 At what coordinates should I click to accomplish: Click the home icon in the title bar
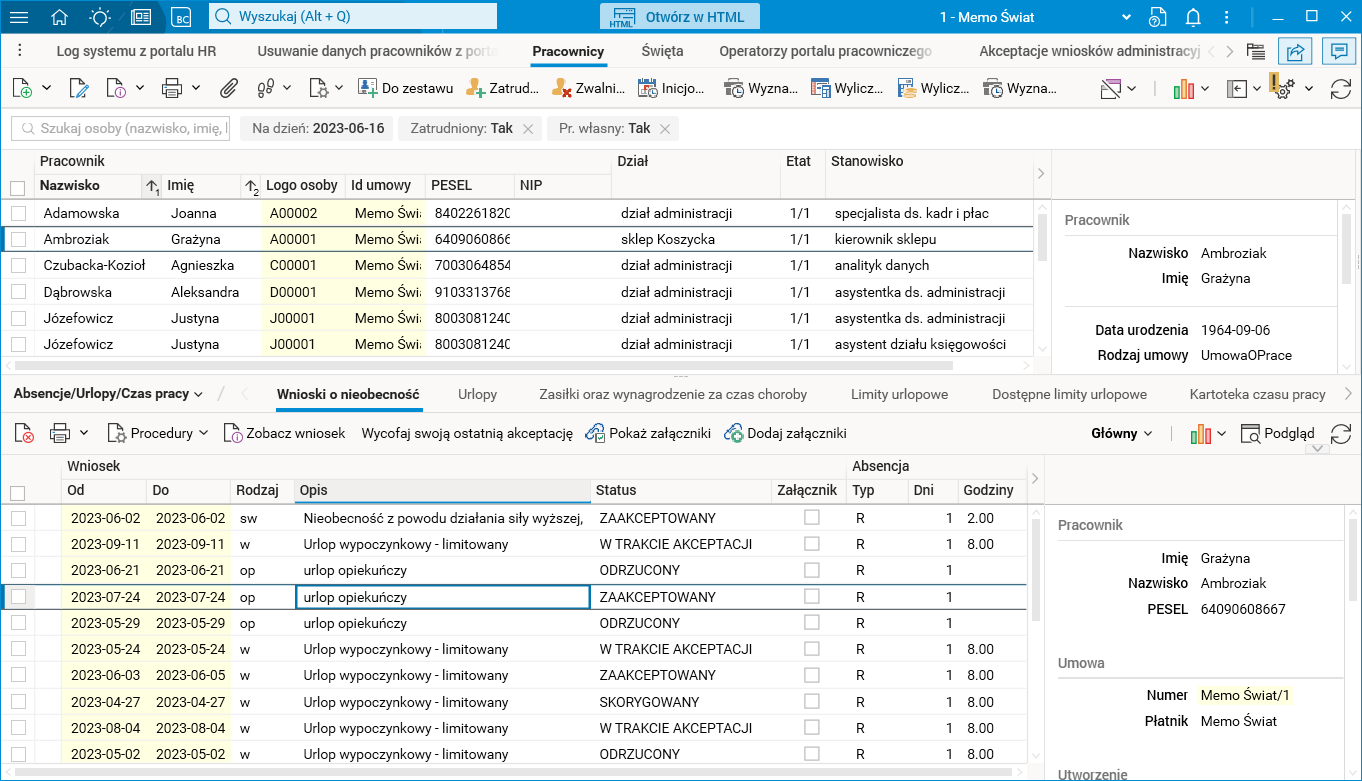click(59, 17)
